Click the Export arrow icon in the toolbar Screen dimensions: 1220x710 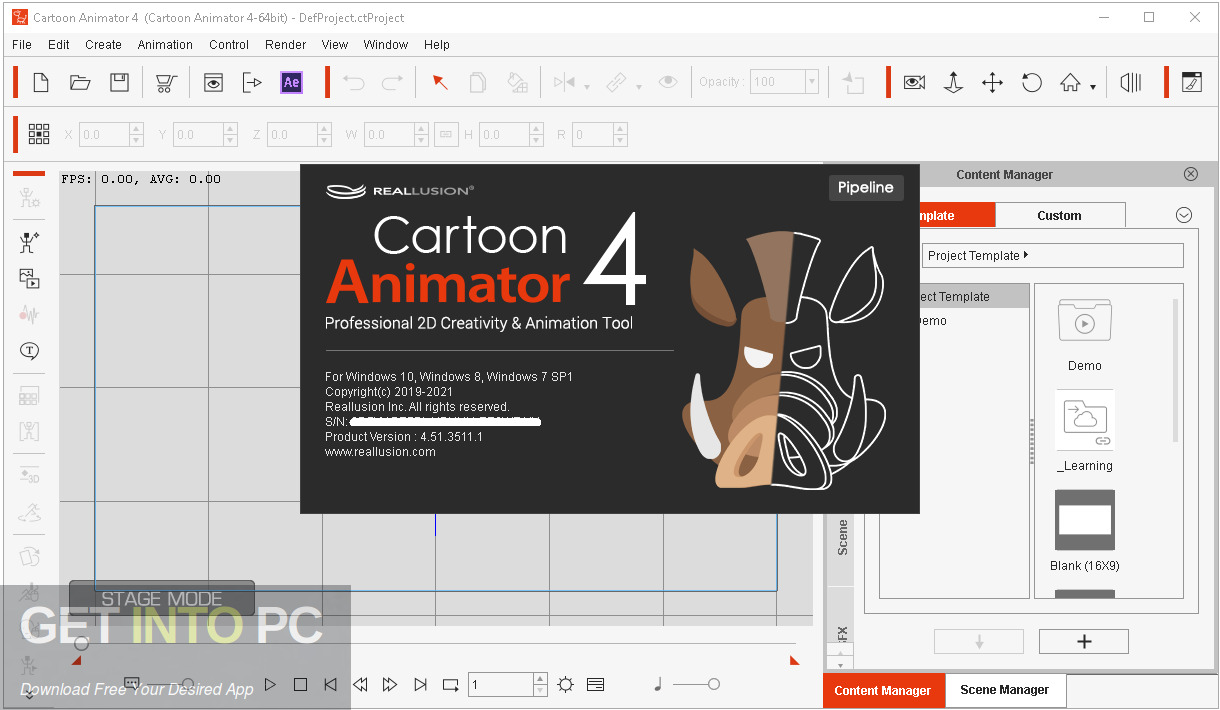click(x=252, y=82)
